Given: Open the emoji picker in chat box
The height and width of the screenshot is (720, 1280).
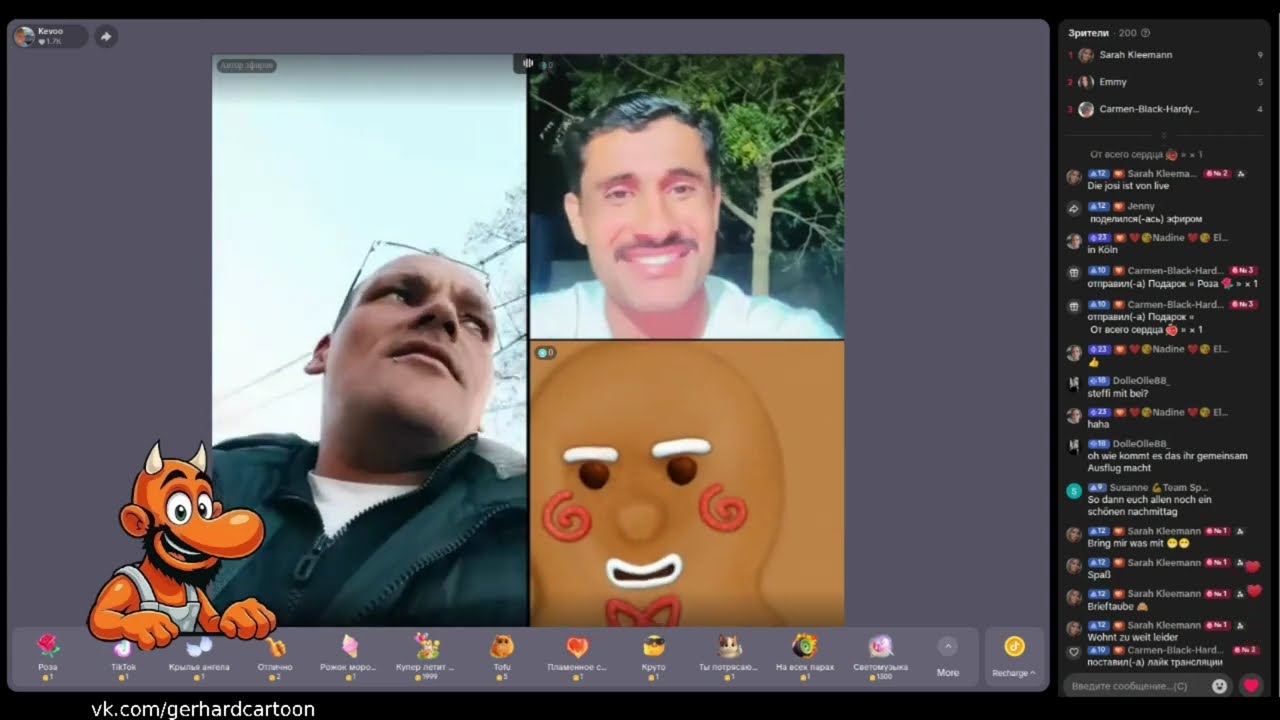Looking at the screenshot, I should (1219, 686).
